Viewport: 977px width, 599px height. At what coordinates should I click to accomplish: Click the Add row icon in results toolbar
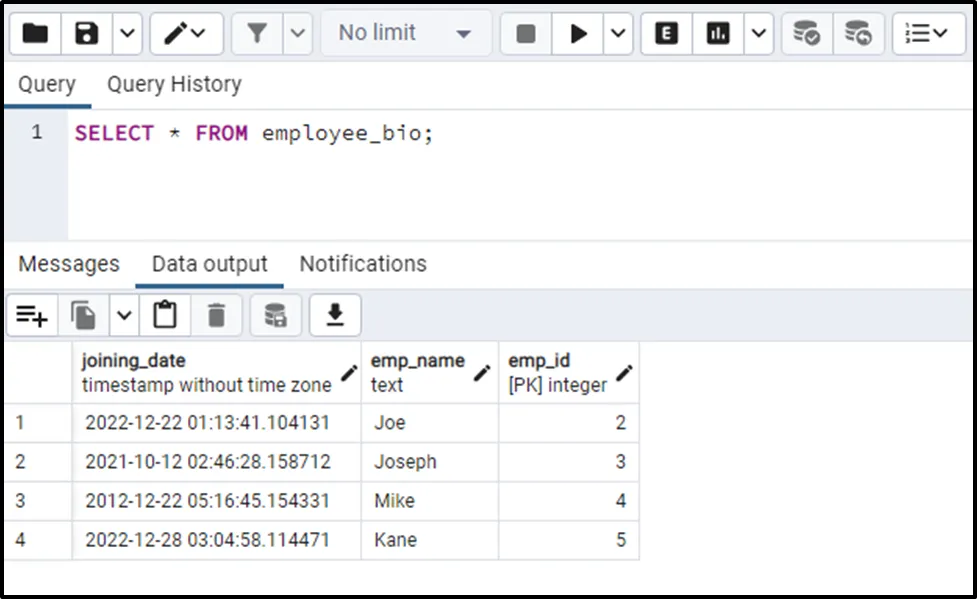click(32, 316)
